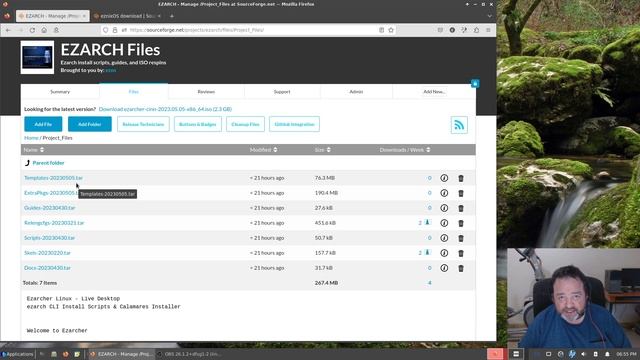Delete Guides-20230430.tar with the trash icon

point(461,208)
